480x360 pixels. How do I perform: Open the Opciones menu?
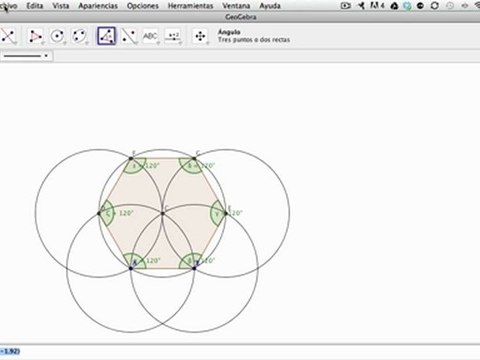point(143,6)
